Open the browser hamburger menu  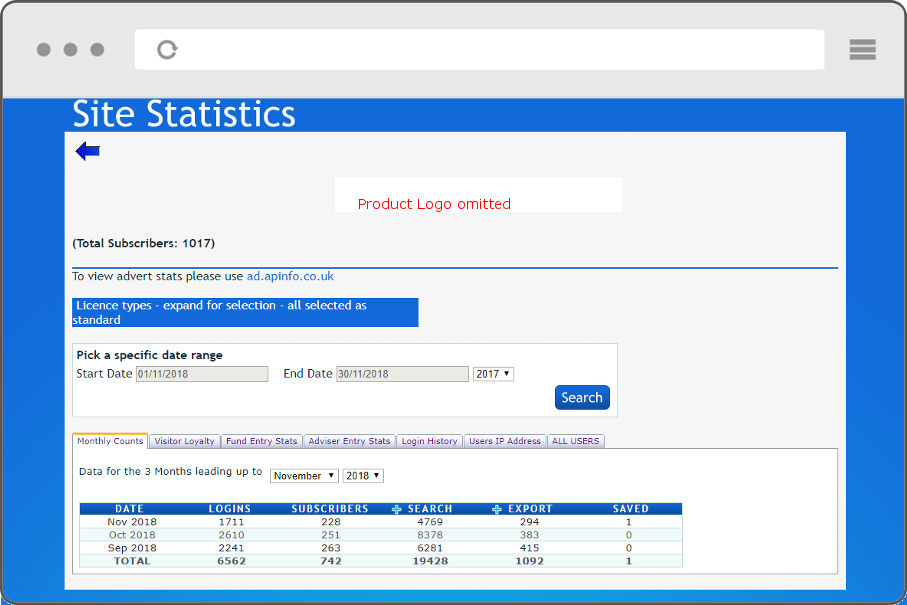862,49
